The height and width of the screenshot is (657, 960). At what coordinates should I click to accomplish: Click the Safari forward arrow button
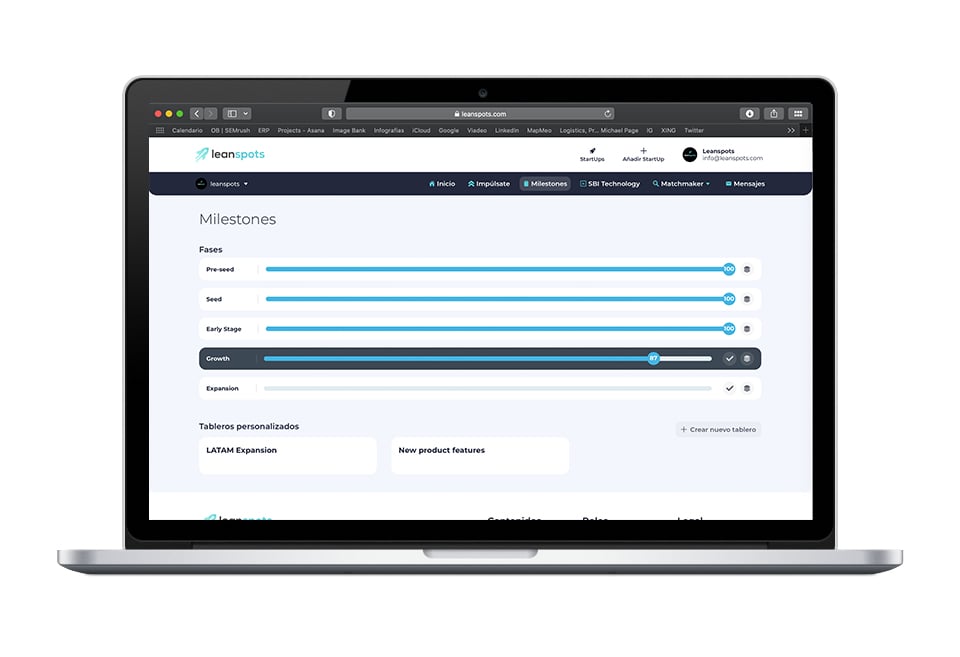pos(211,114)
